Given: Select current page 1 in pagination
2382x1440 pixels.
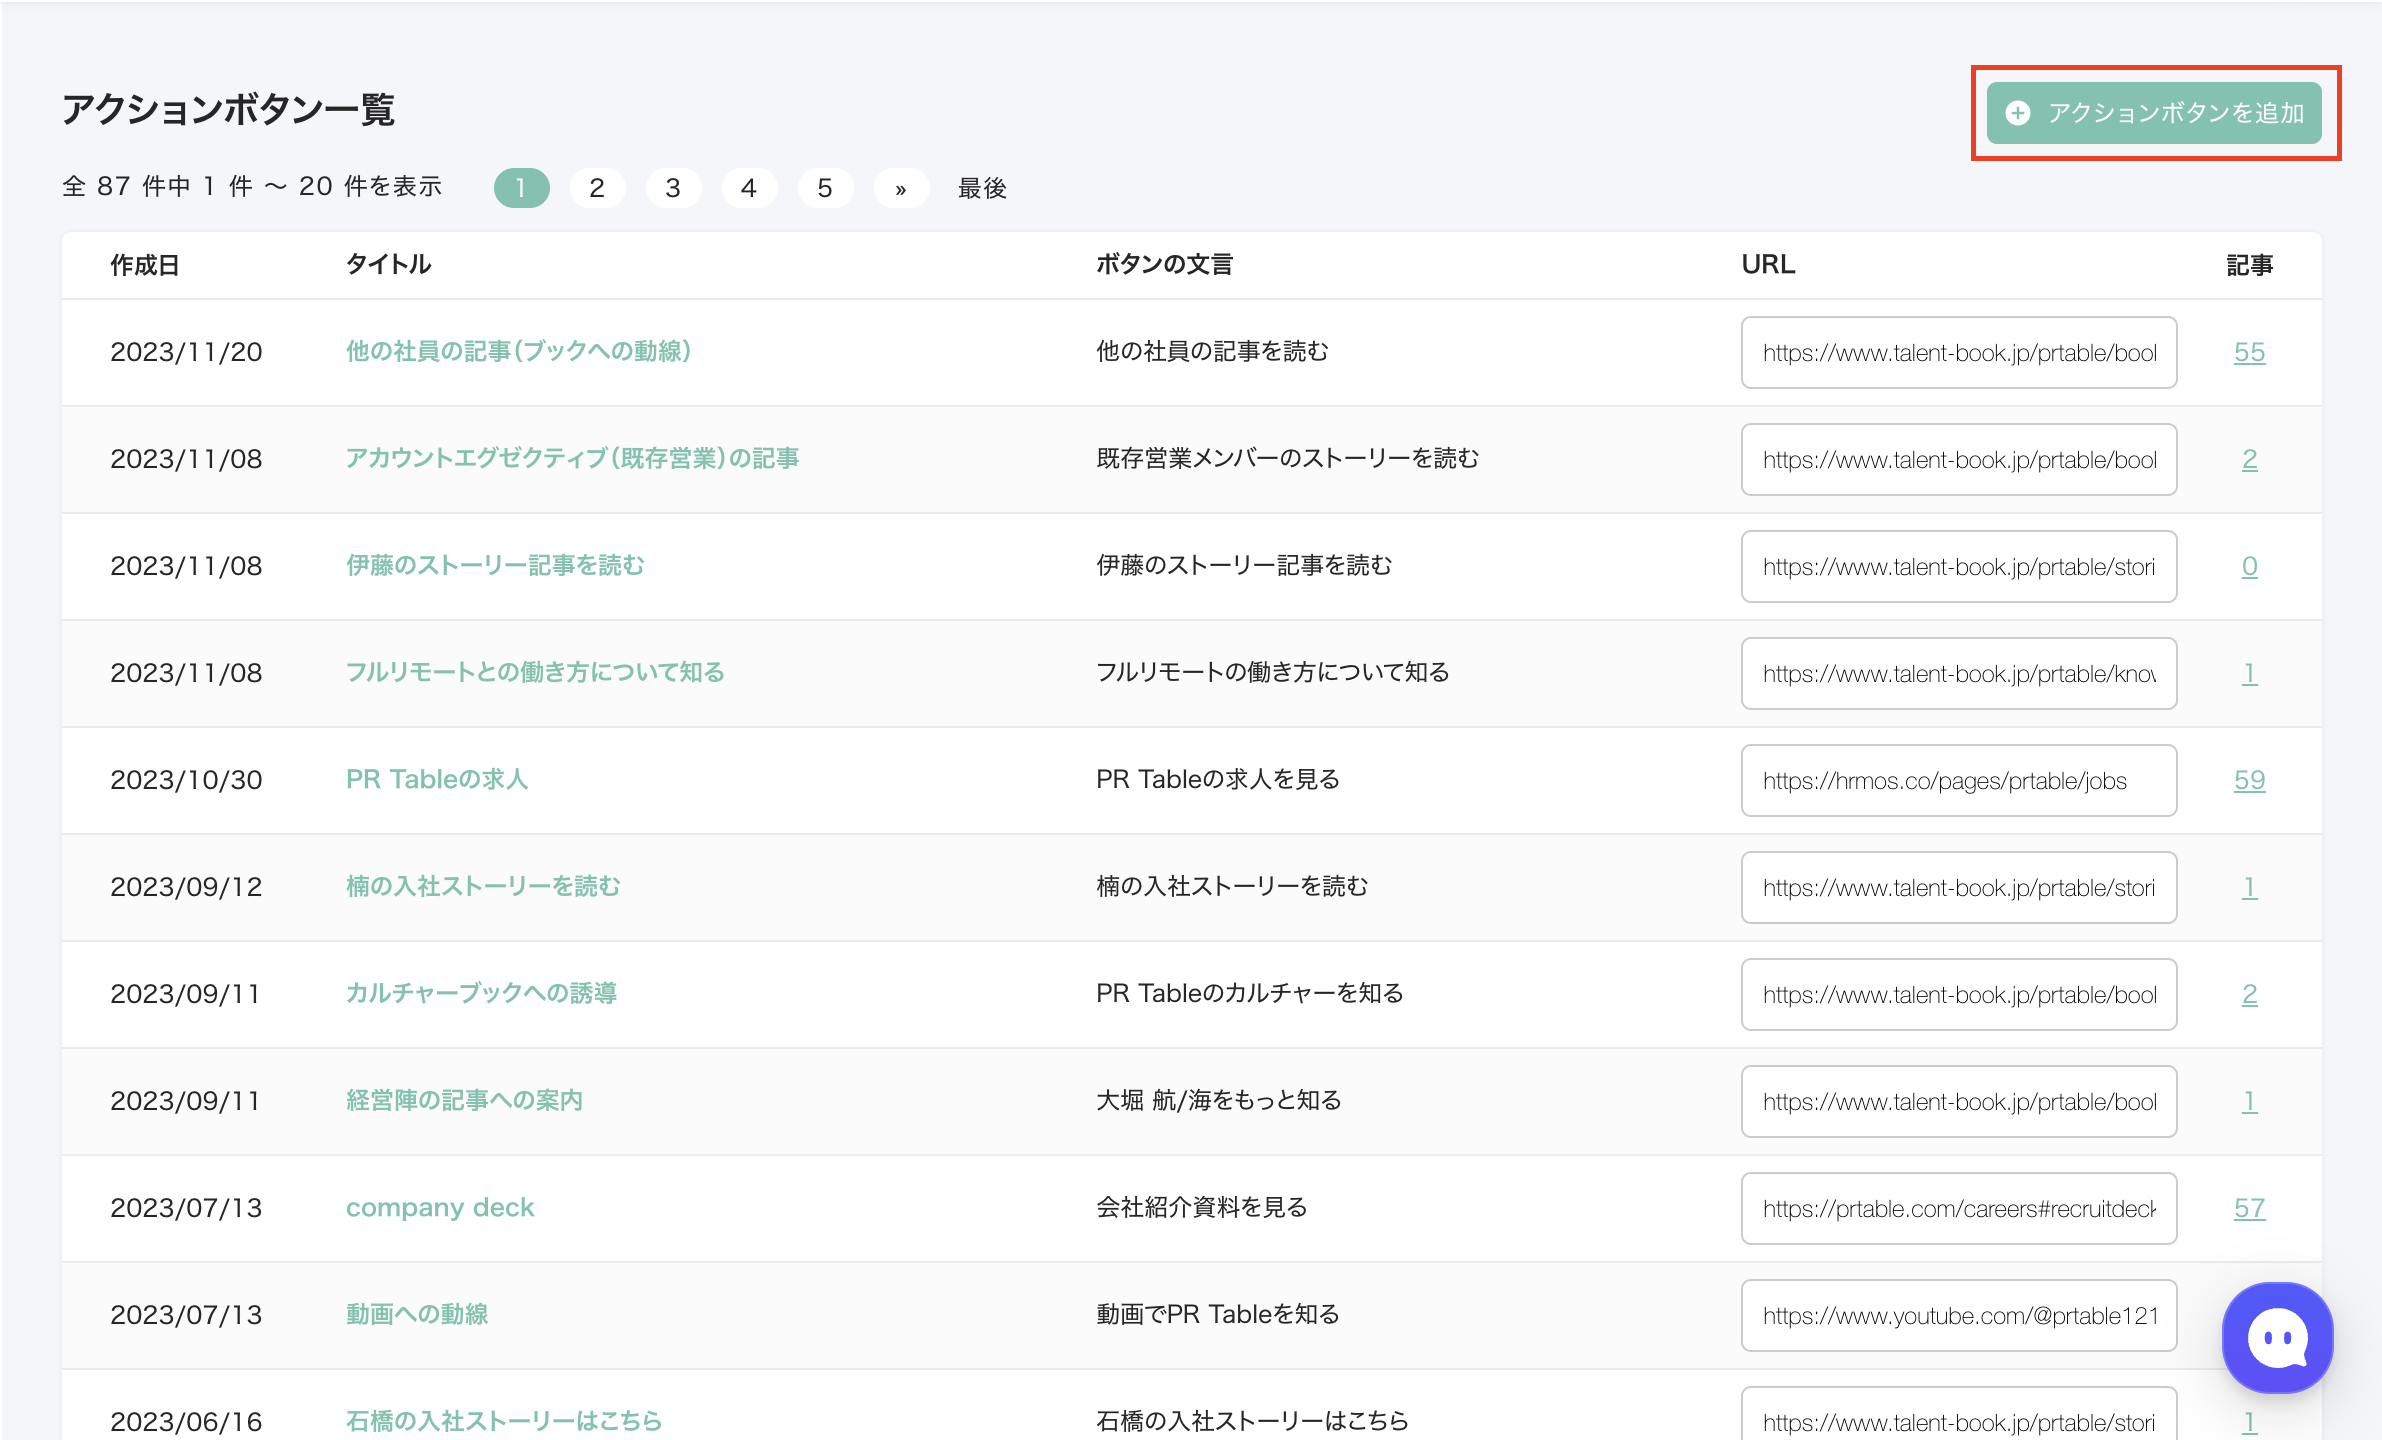Looking at the screenshot, I should tap(521, 188).
